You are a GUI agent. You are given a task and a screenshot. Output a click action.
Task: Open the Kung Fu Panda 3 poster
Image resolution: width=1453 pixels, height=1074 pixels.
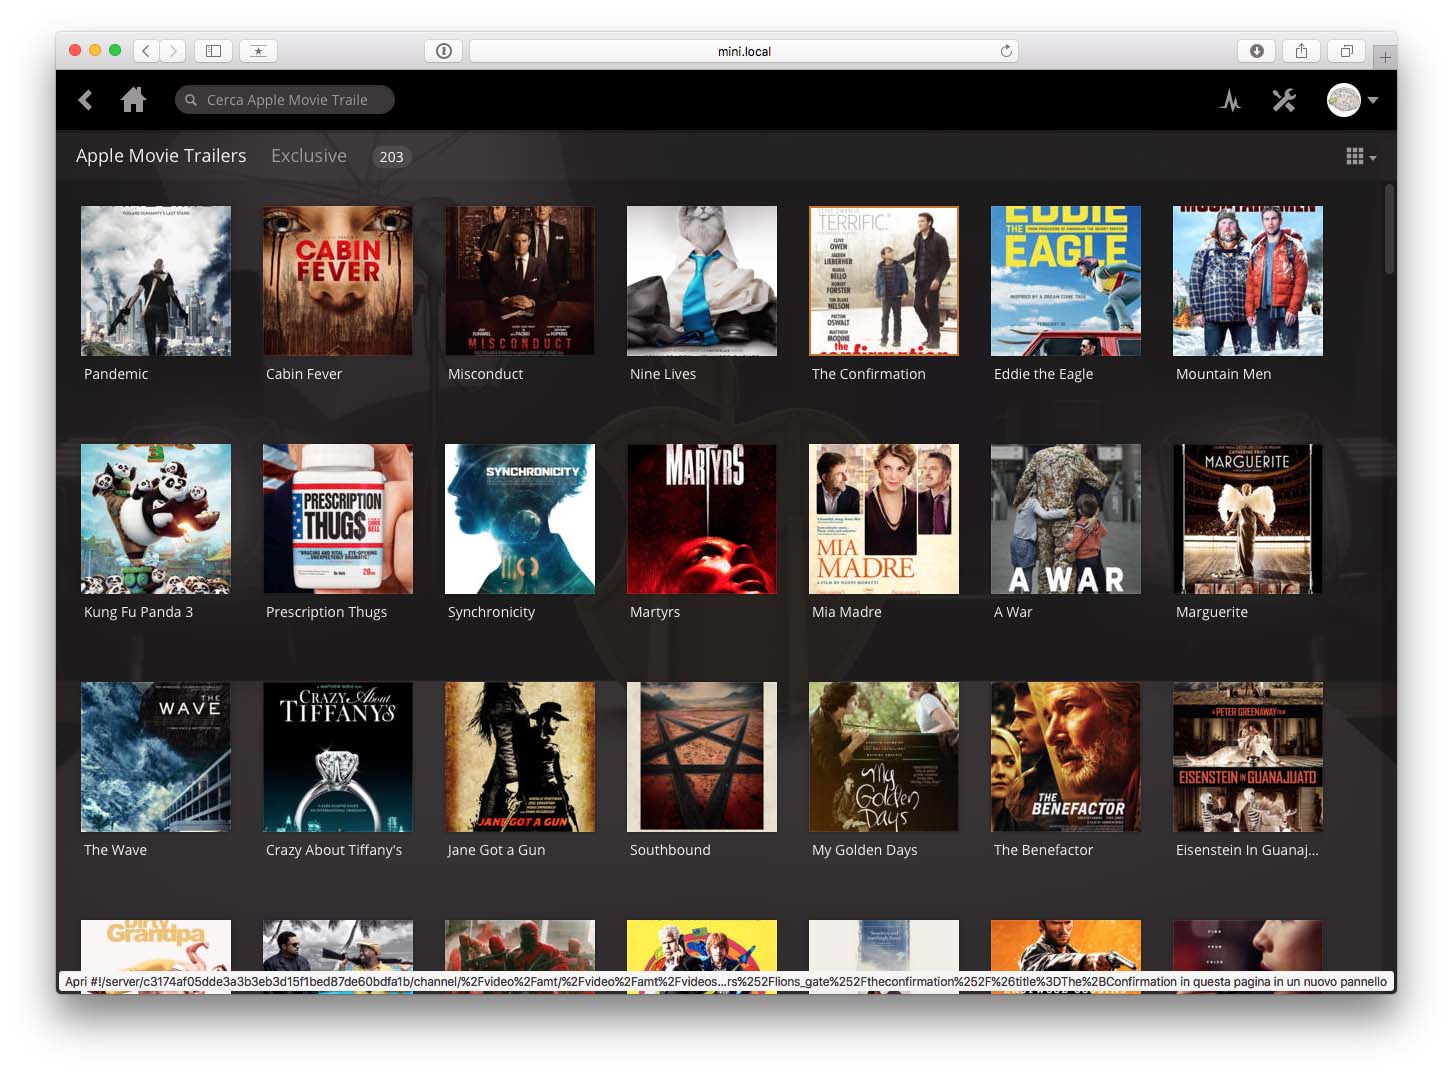(x=156, y=519)
